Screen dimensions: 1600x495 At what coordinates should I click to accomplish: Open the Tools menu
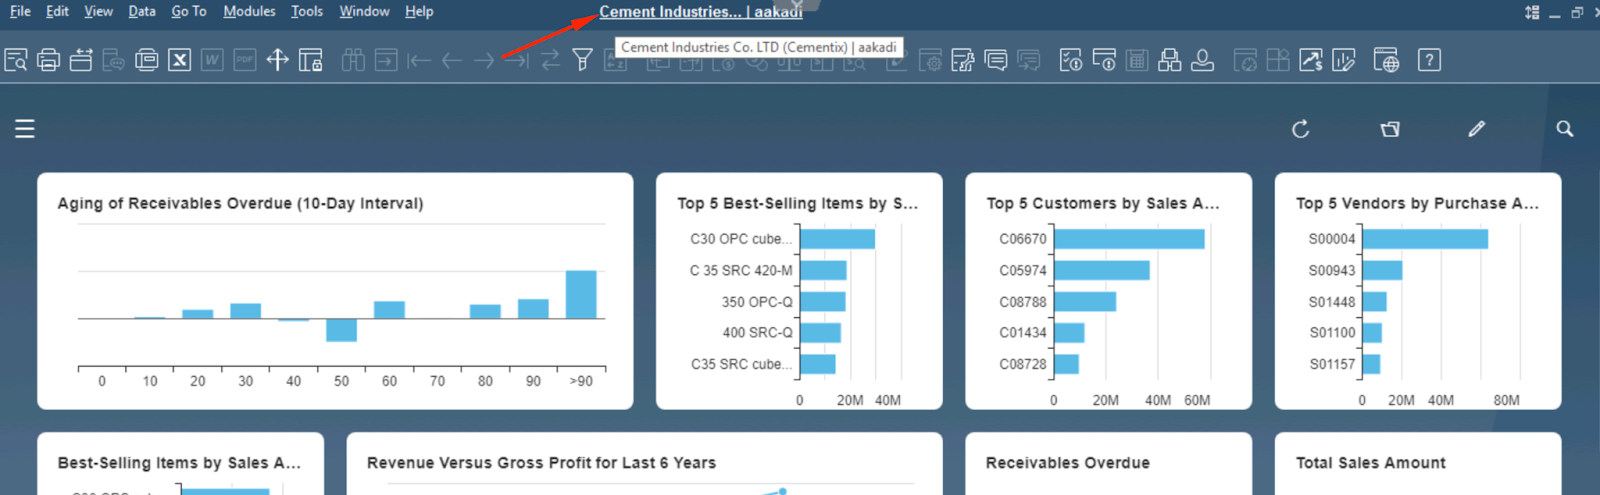[307, 11]
